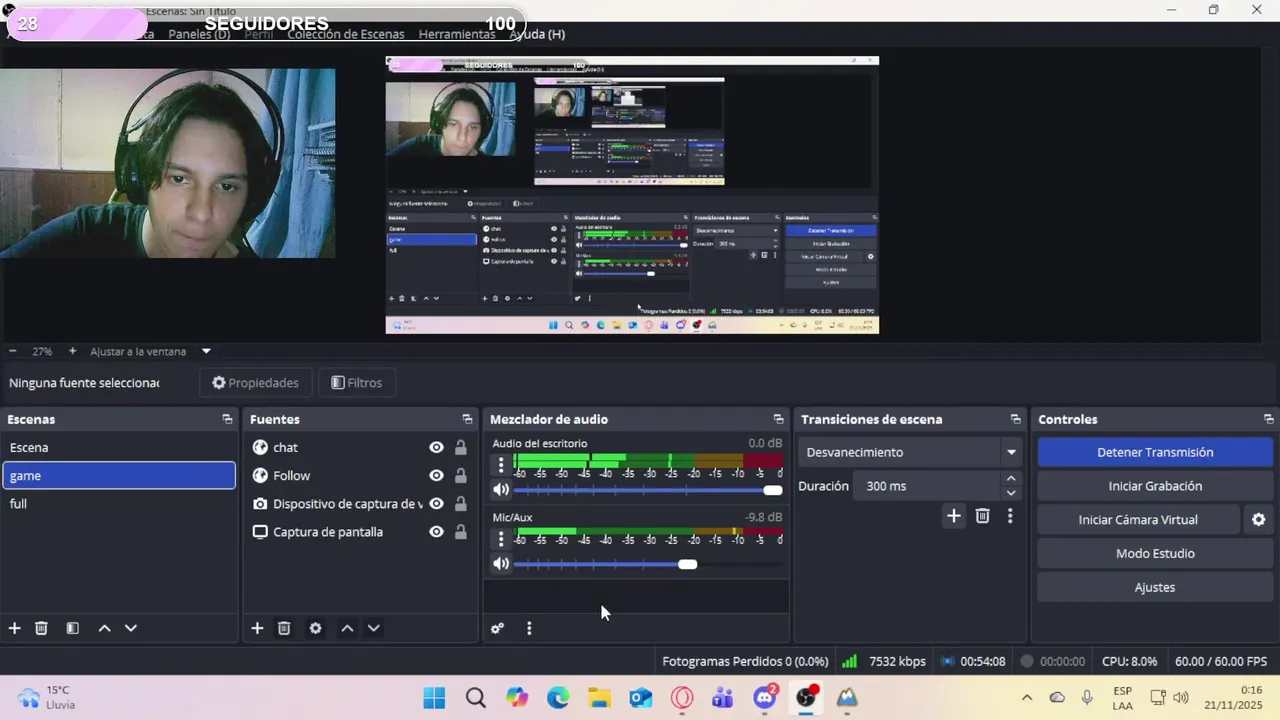The height and width of the screenshot is (720, 1280).
Task: Delete the selected scene using trash icon
Action: [41, 628]
